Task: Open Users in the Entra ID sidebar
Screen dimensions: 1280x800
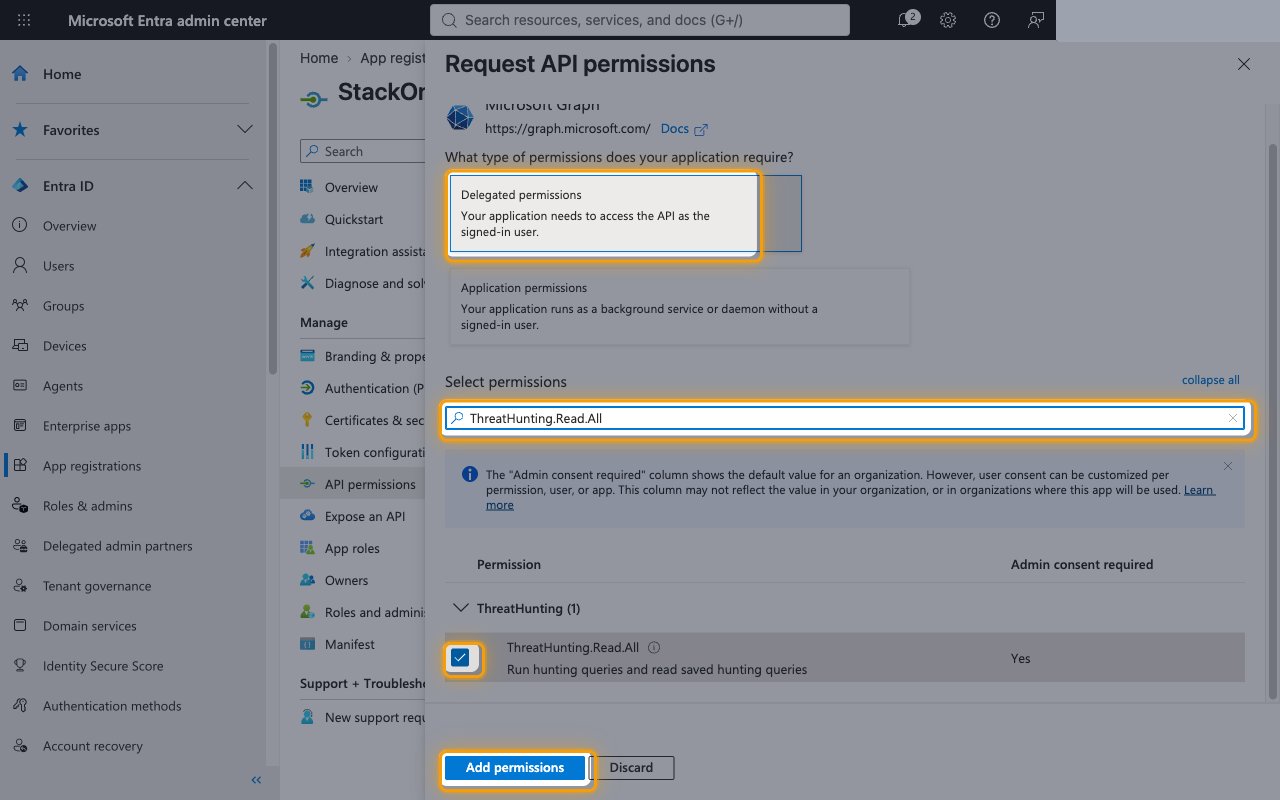Action: pyautogui.click(x=58, y=266)
